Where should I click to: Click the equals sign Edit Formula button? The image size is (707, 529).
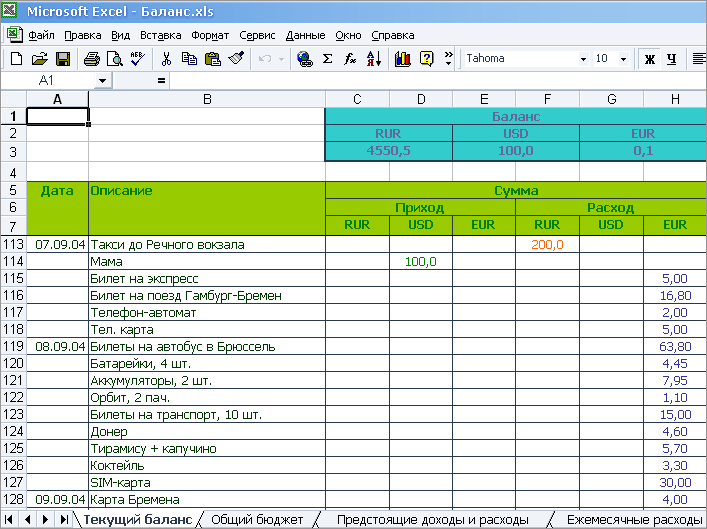coord(161,81)
